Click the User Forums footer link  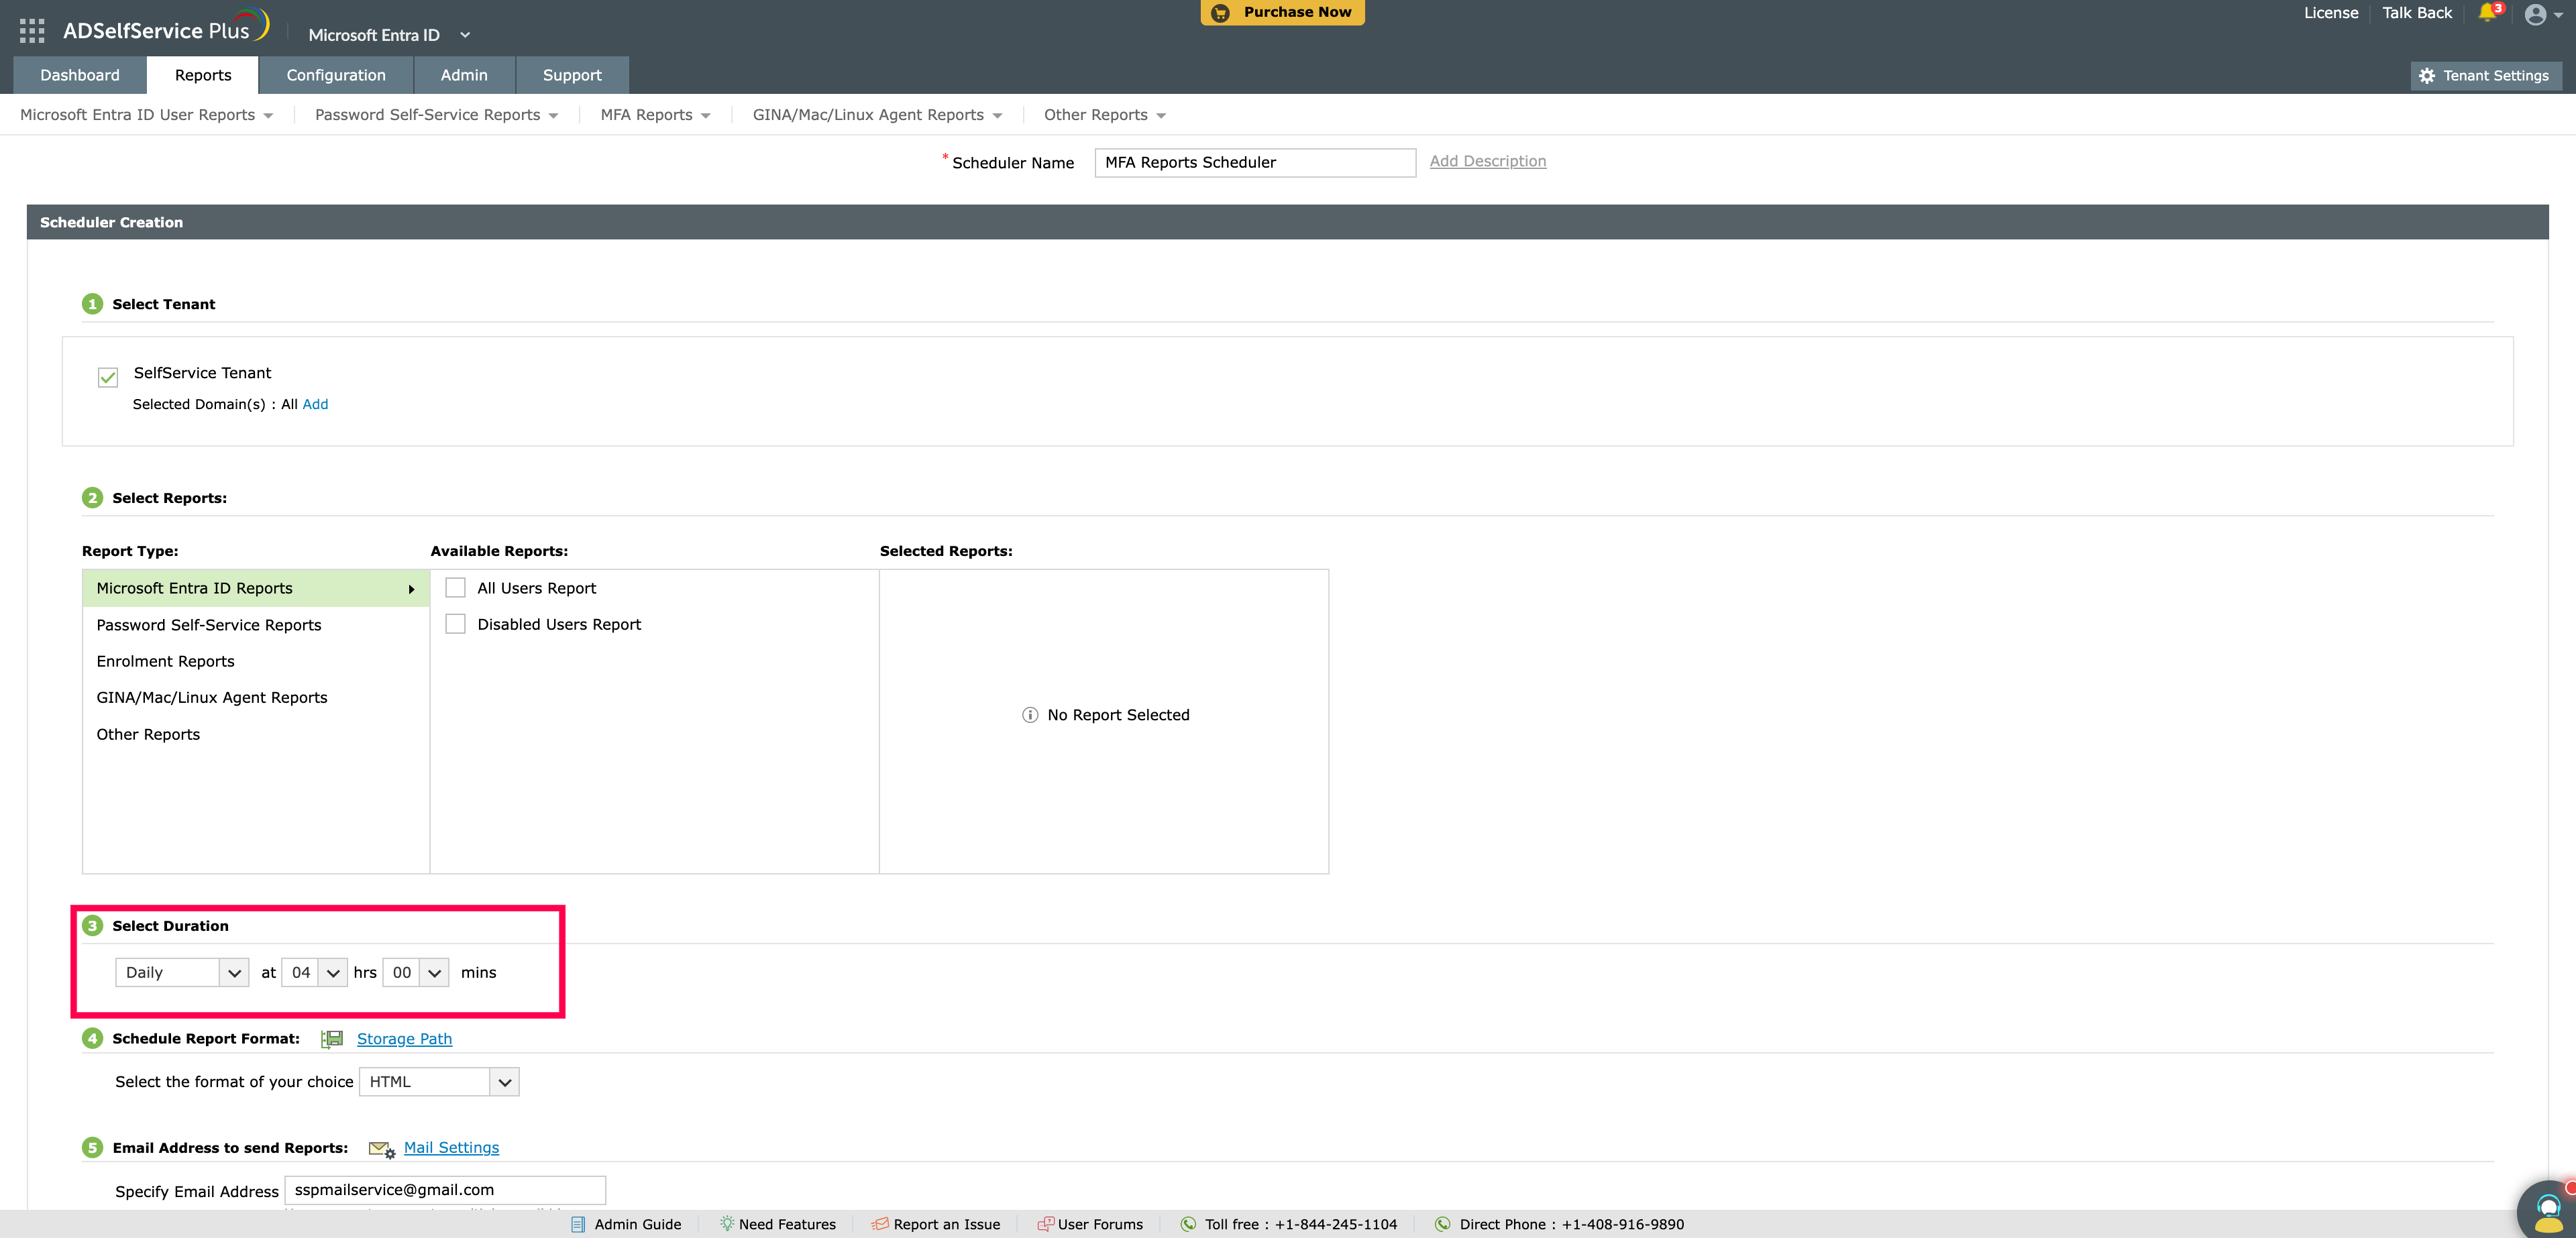[x=1100, y=1224]
